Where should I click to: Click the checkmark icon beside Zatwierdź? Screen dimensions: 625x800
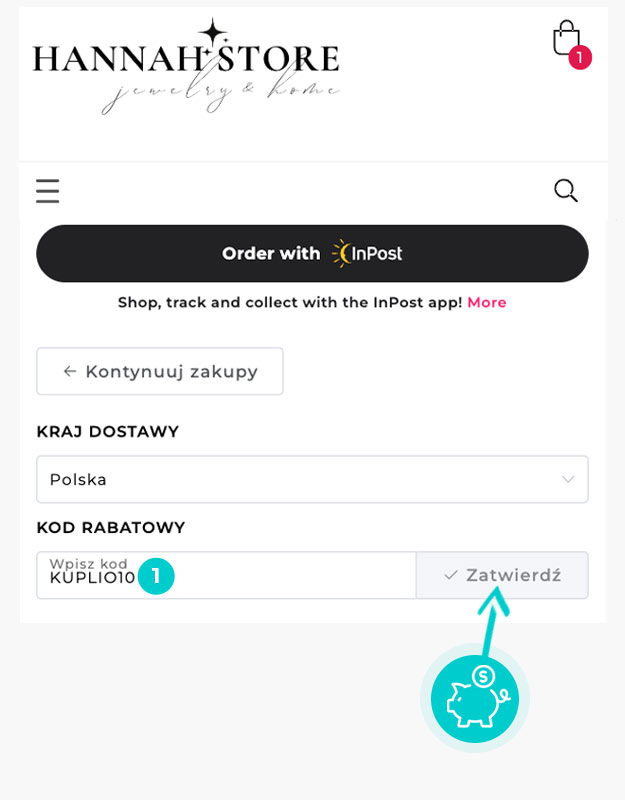(451, 576)
